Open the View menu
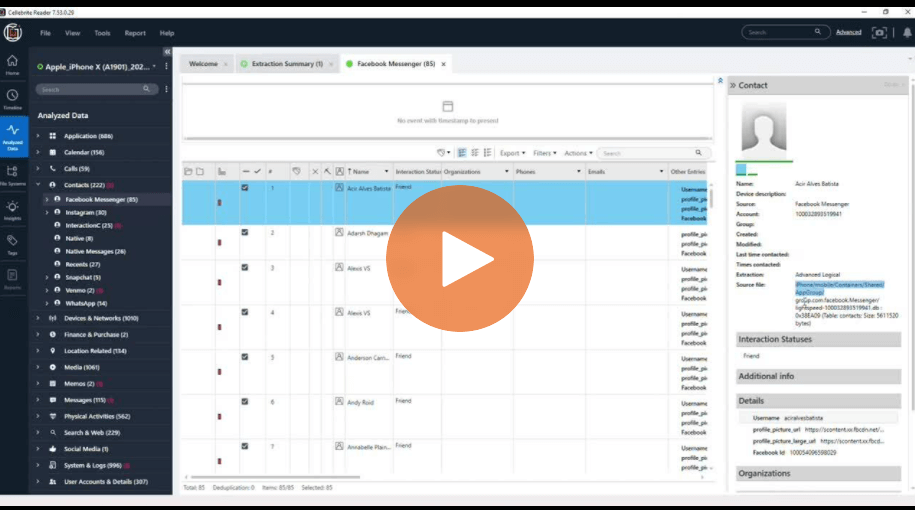Image resolution: width=915 pixels, height=510 pixels. [72, 33]
